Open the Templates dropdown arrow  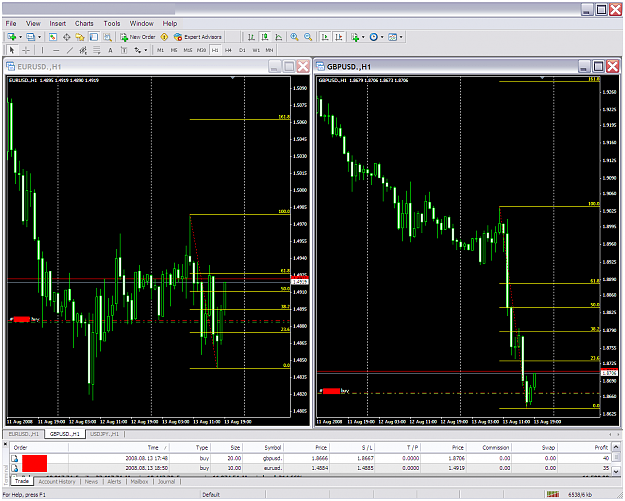pyautogui.click(x=401, y=37)
